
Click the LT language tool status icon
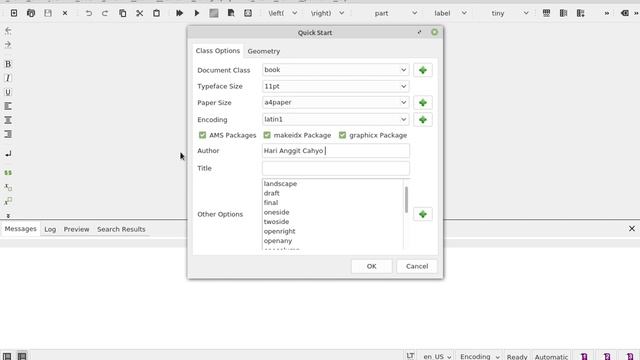point(410,356)
